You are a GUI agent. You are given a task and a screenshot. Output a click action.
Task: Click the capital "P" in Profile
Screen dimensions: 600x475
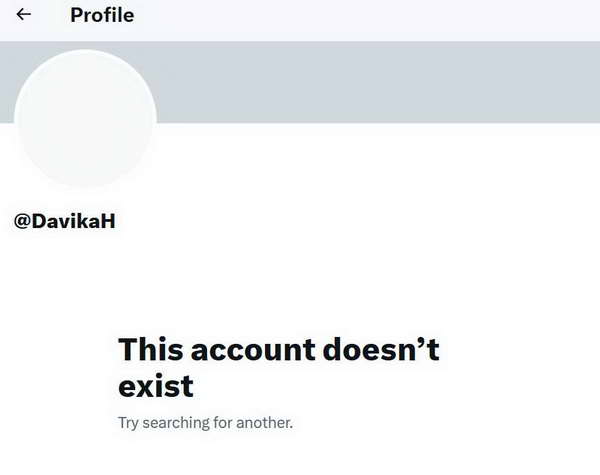[77, 15]
